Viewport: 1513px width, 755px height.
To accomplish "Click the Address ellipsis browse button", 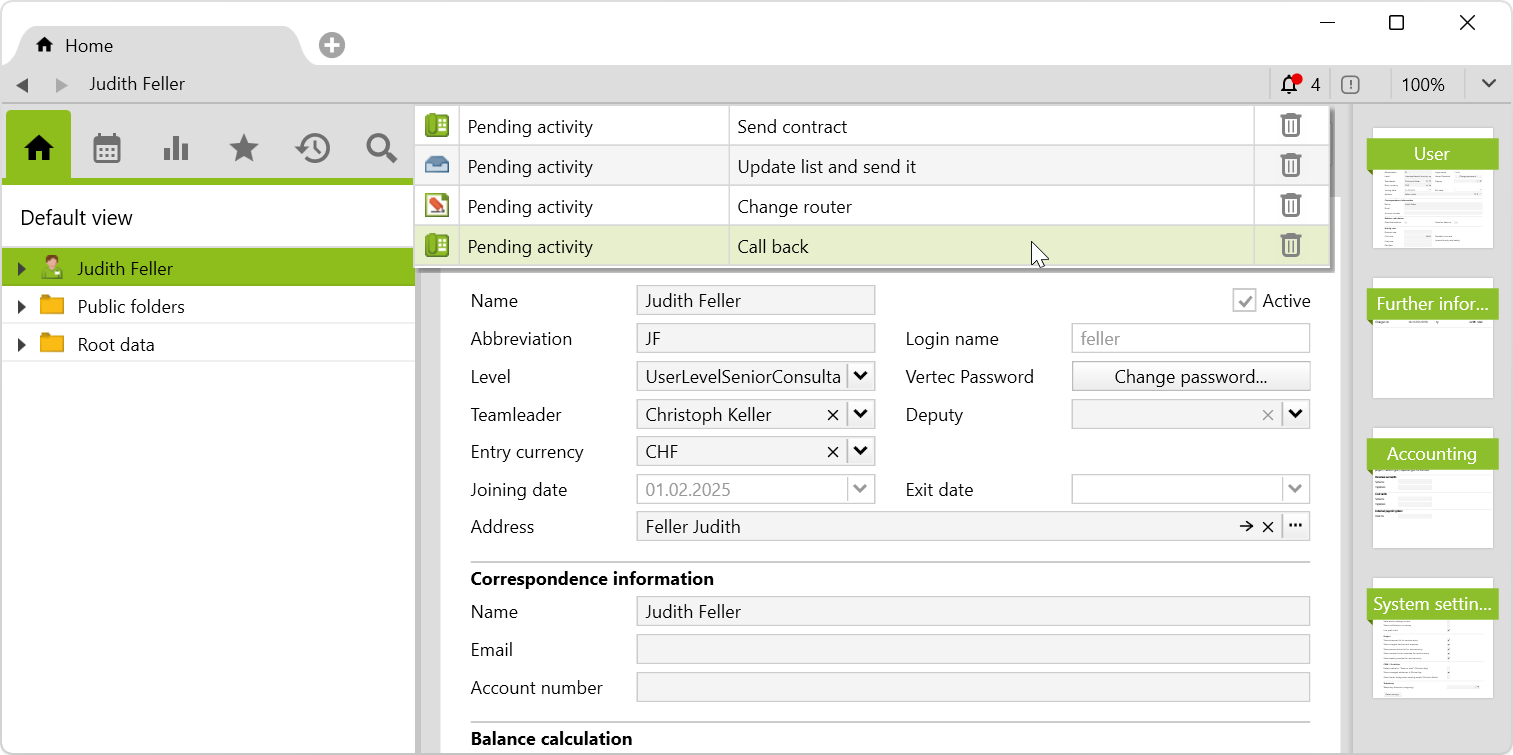I will (1296, 527).
